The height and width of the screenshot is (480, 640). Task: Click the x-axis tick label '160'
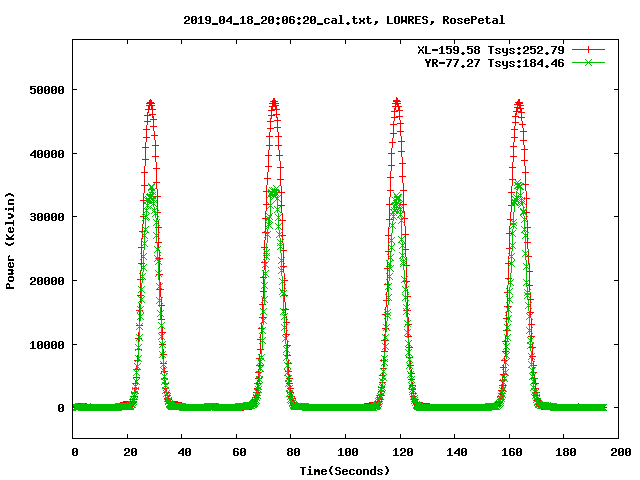(x=511, y=452)
